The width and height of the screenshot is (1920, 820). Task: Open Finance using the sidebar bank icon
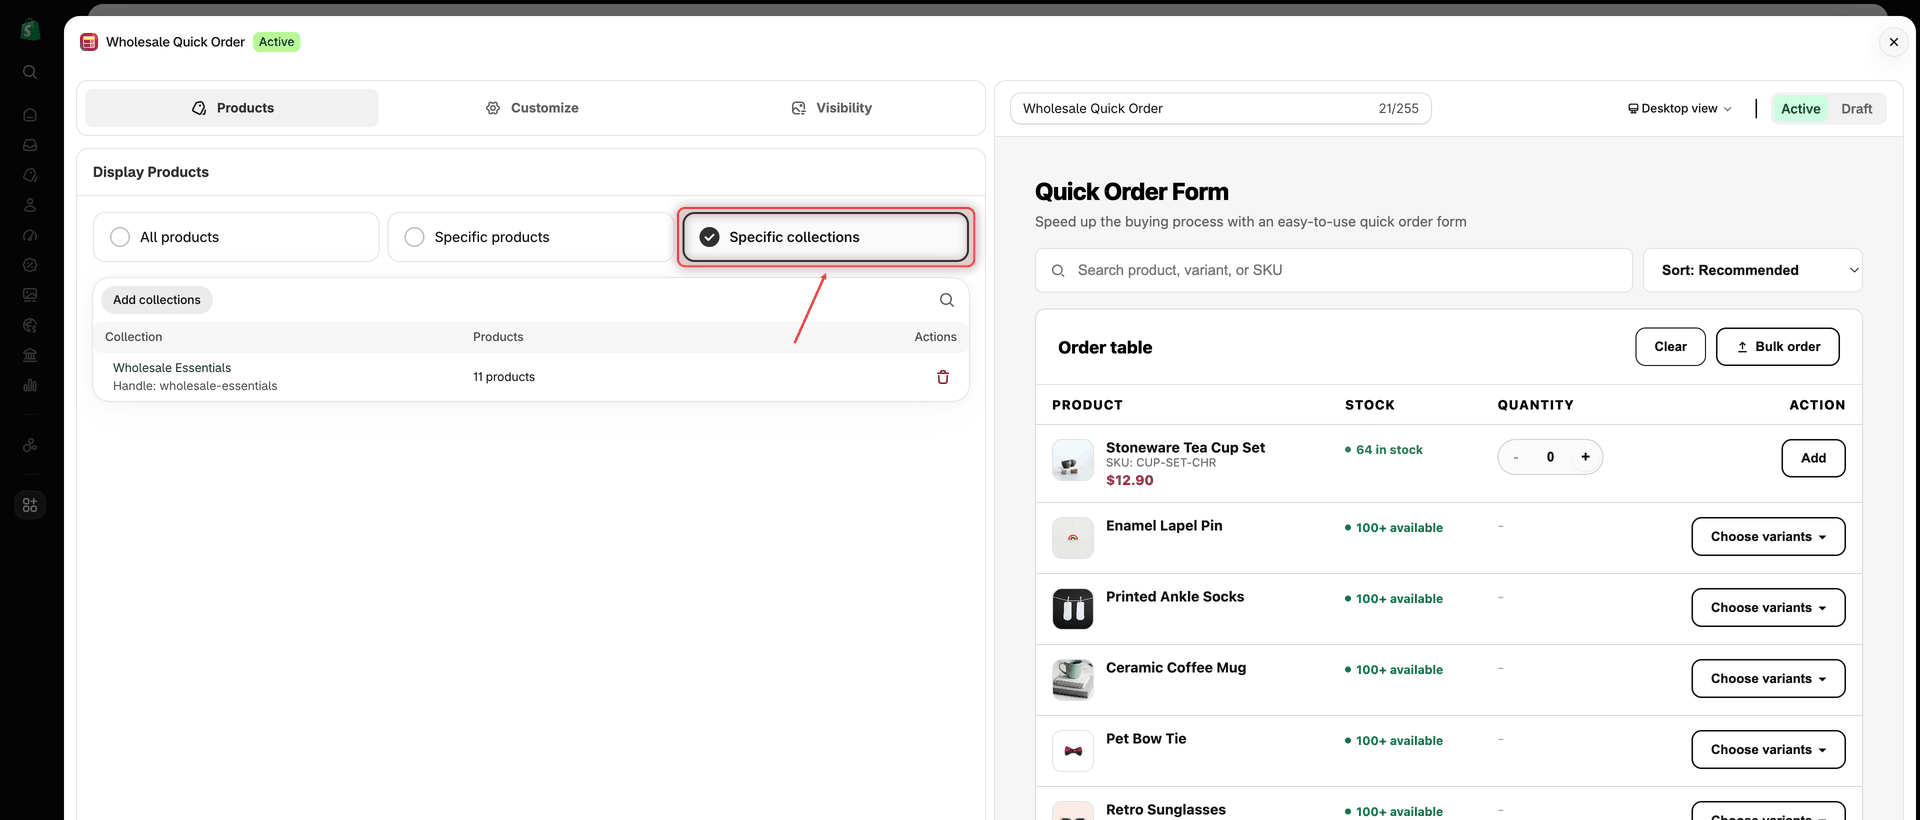30,355
